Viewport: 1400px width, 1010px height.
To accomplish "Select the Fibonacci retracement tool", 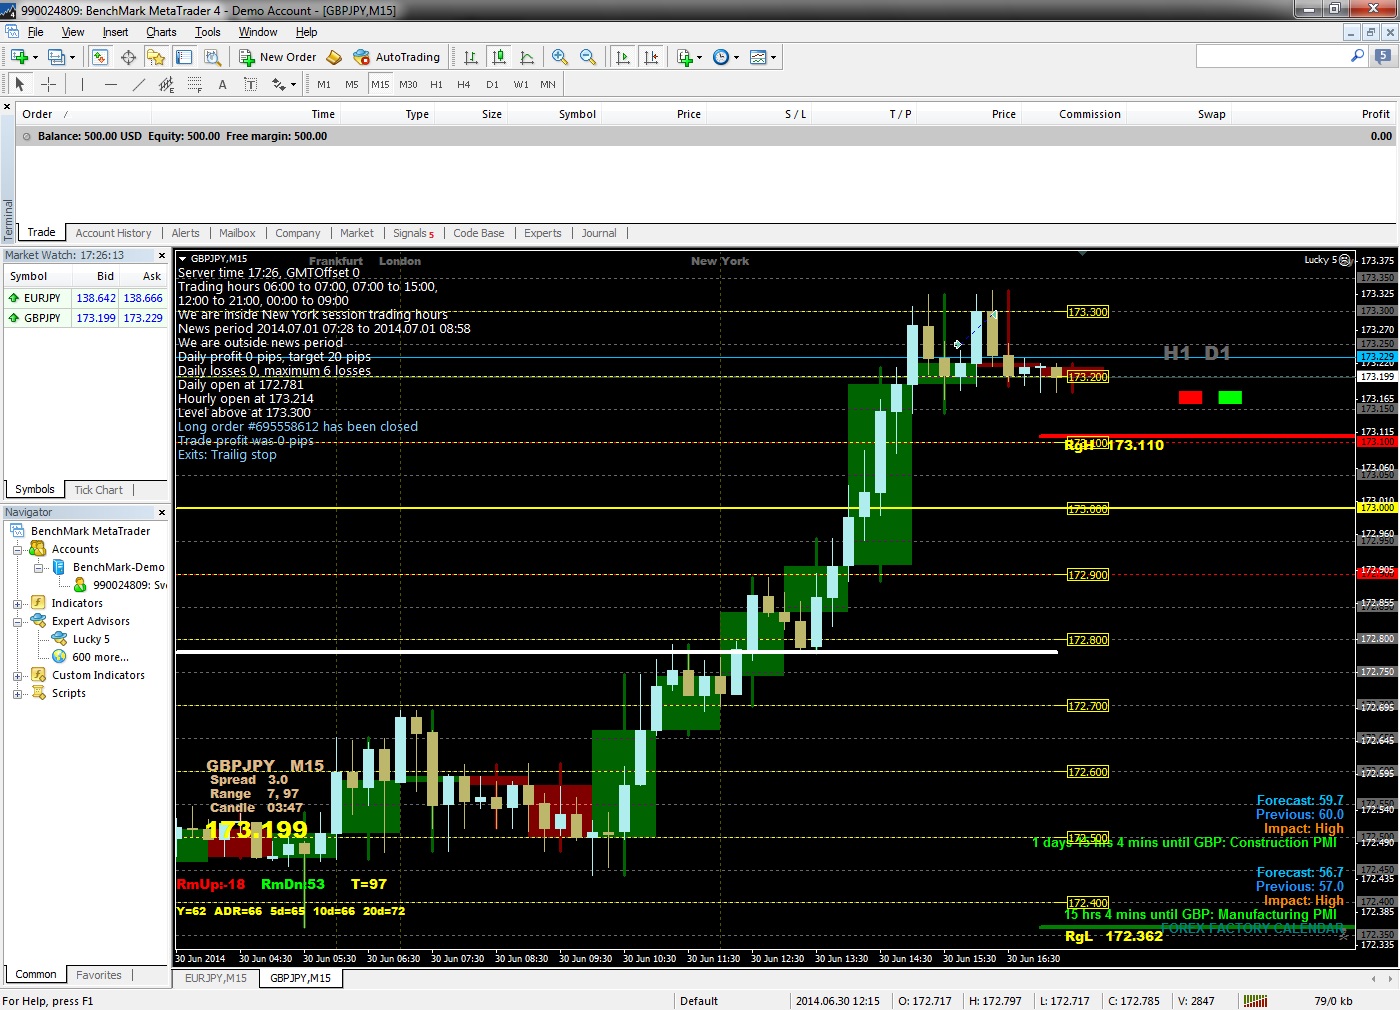I will point(194,84).
